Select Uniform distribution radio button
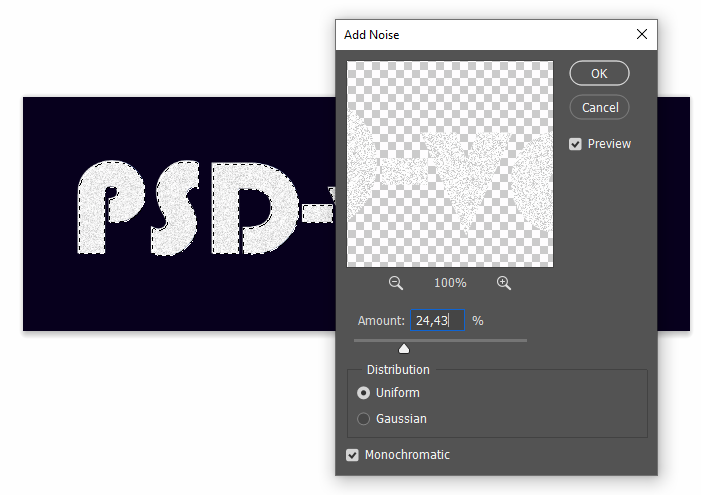701x495 pixels. (x=364, y=393)
